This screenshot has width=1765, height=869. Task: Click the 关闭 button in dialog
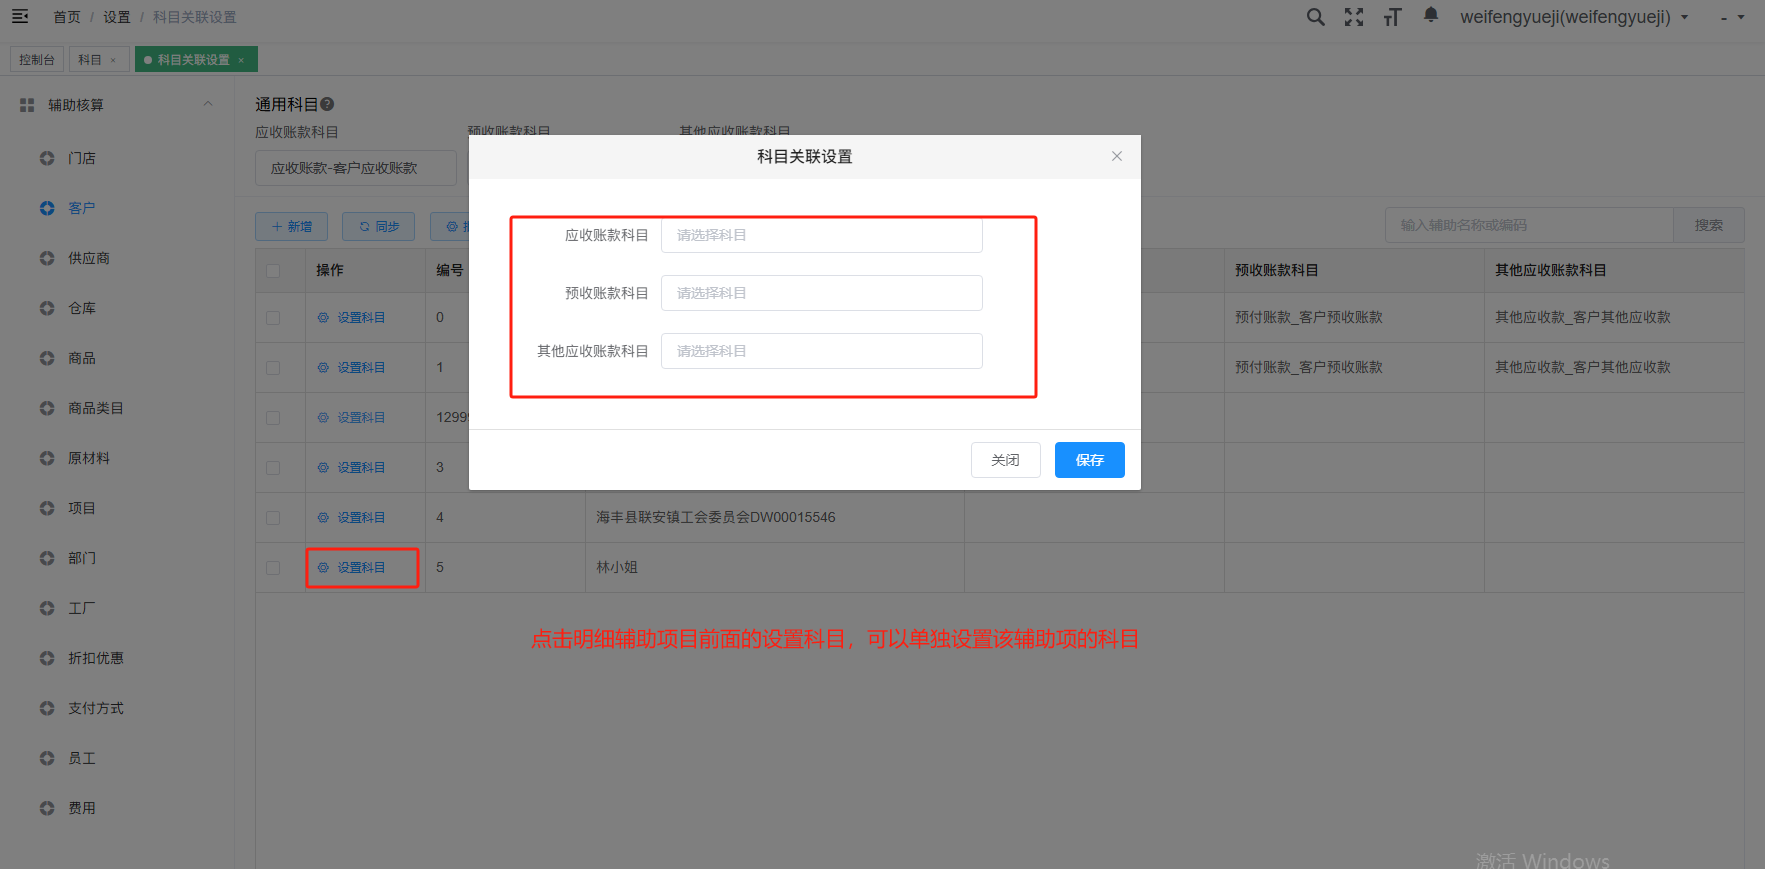(1006, 460)
